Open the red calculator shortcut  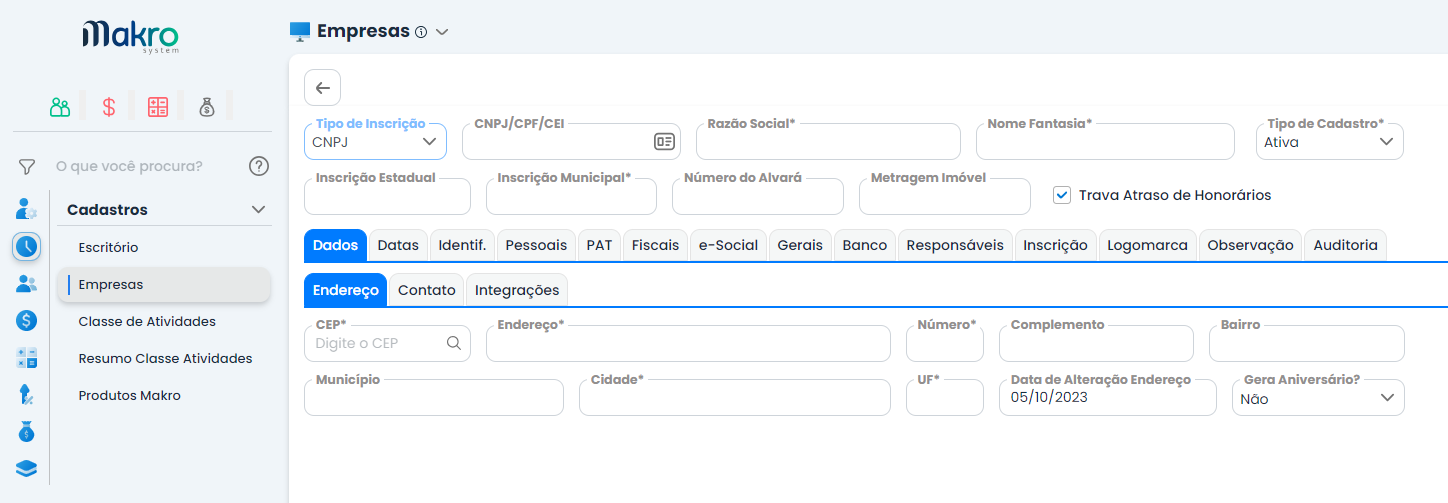pyautogui.click(x=158, y=107)
